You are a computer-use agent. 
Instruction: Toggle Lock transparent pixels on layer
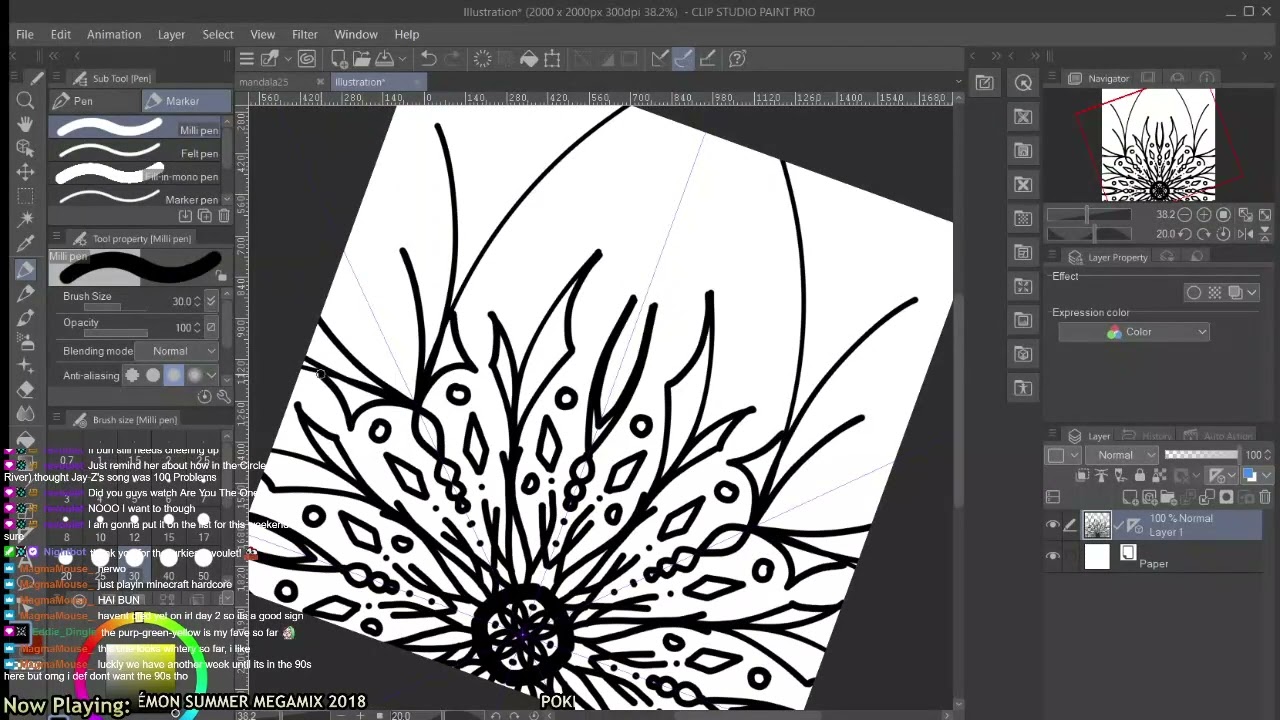1158,476
